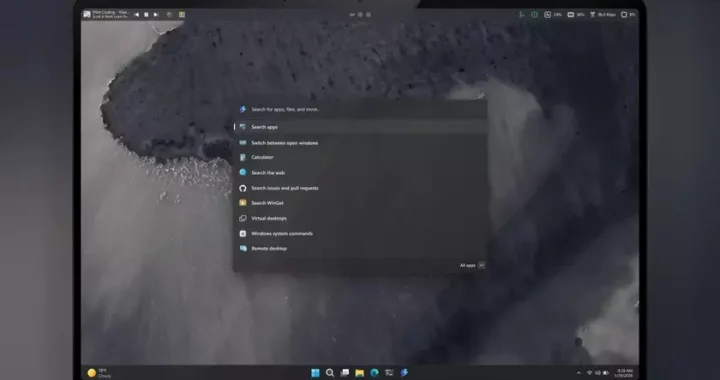Select Search issues and pull requests

point(360,188)
